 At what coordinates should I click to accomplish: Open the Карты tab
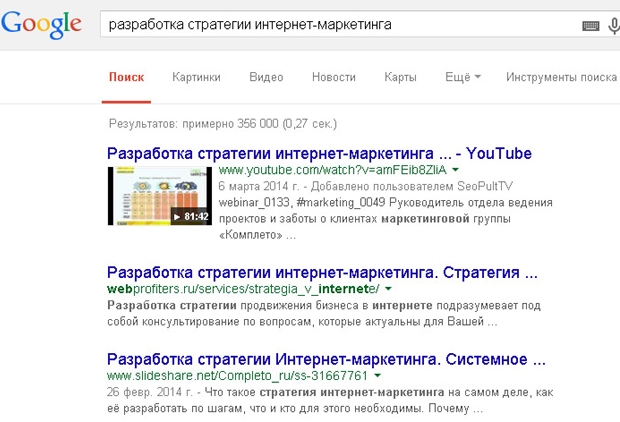tap(400, 77)
